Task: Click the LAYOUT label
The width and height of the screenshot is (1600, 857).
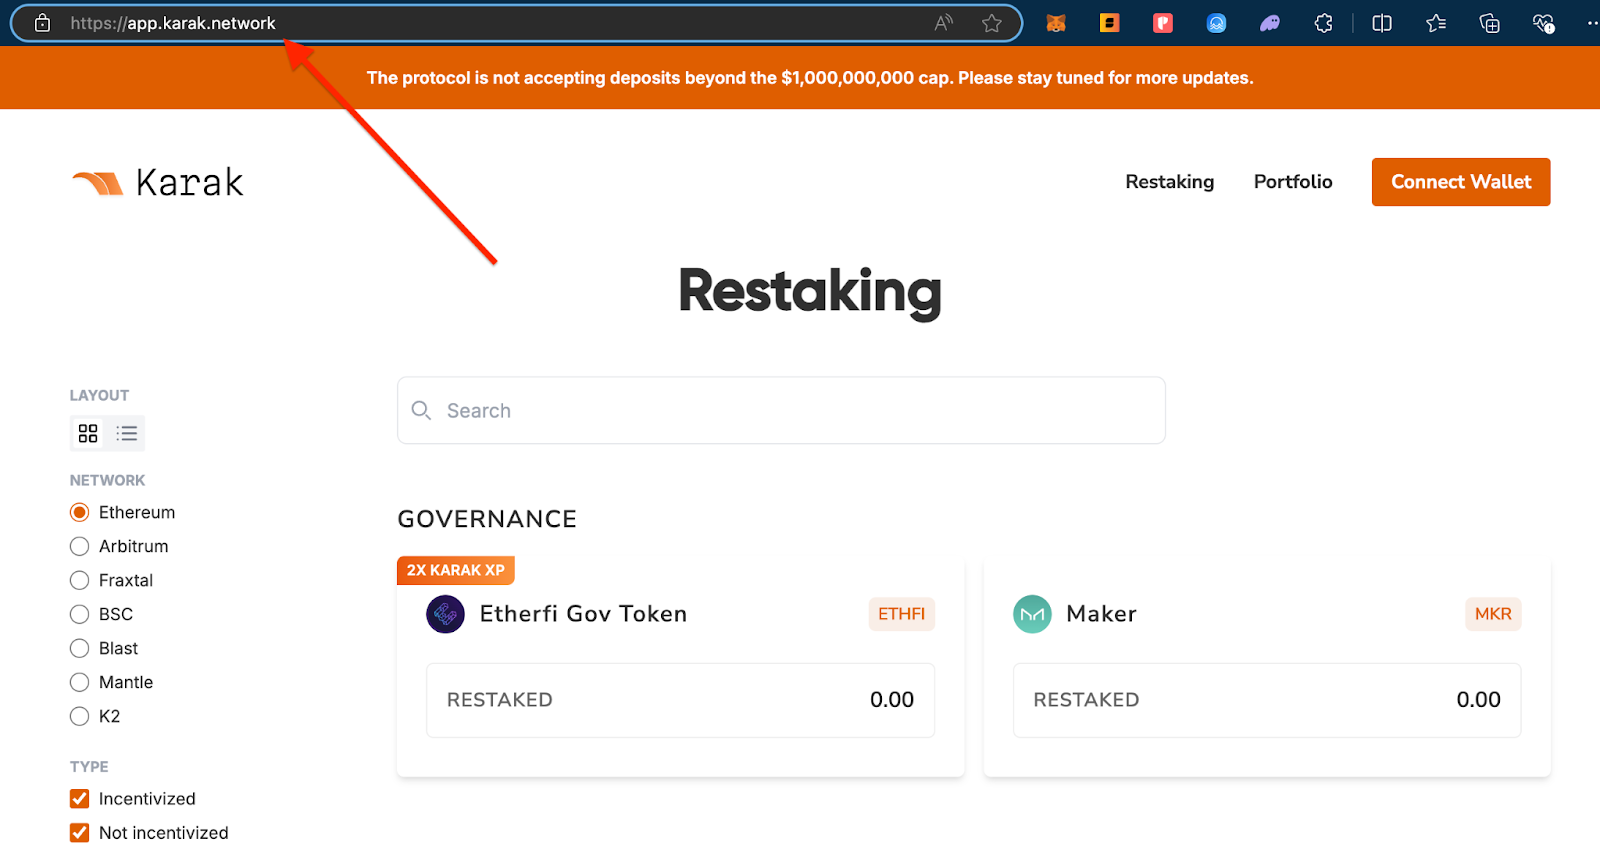Action: (99, 395)
